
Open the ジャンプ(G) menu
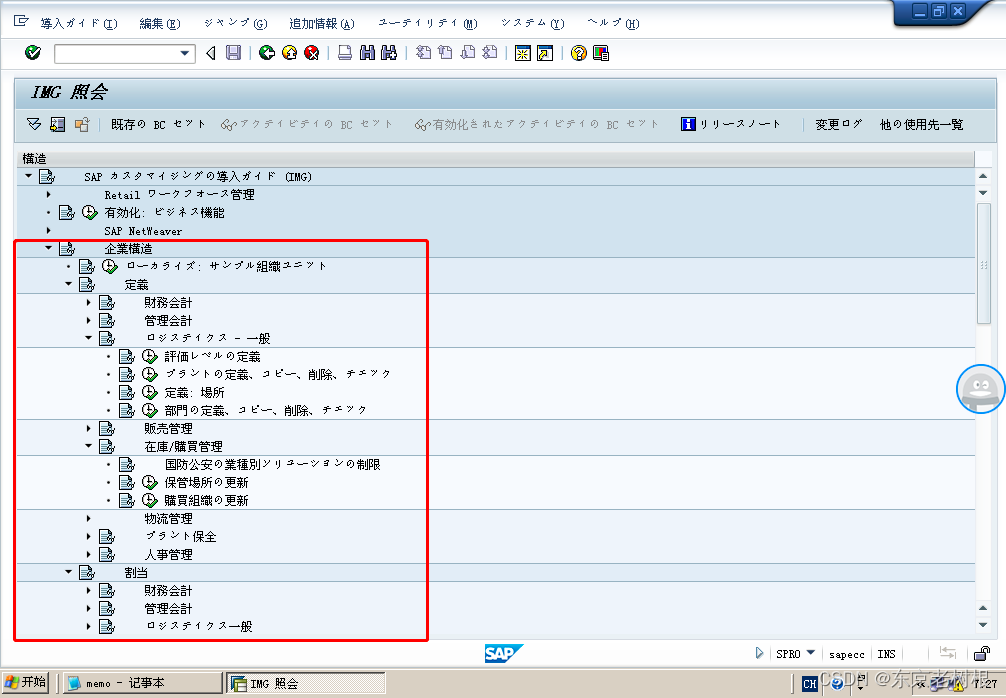(235, 24)
